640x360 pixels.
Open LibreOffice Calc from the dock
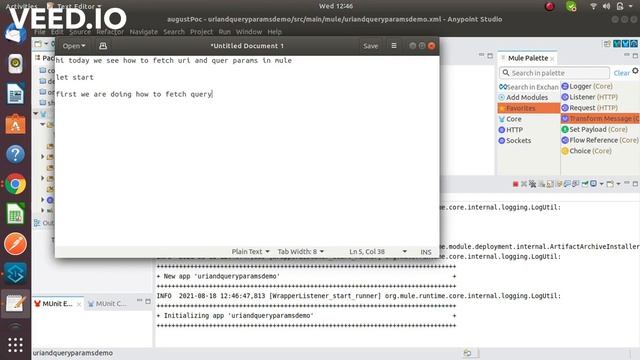point(16,214)
